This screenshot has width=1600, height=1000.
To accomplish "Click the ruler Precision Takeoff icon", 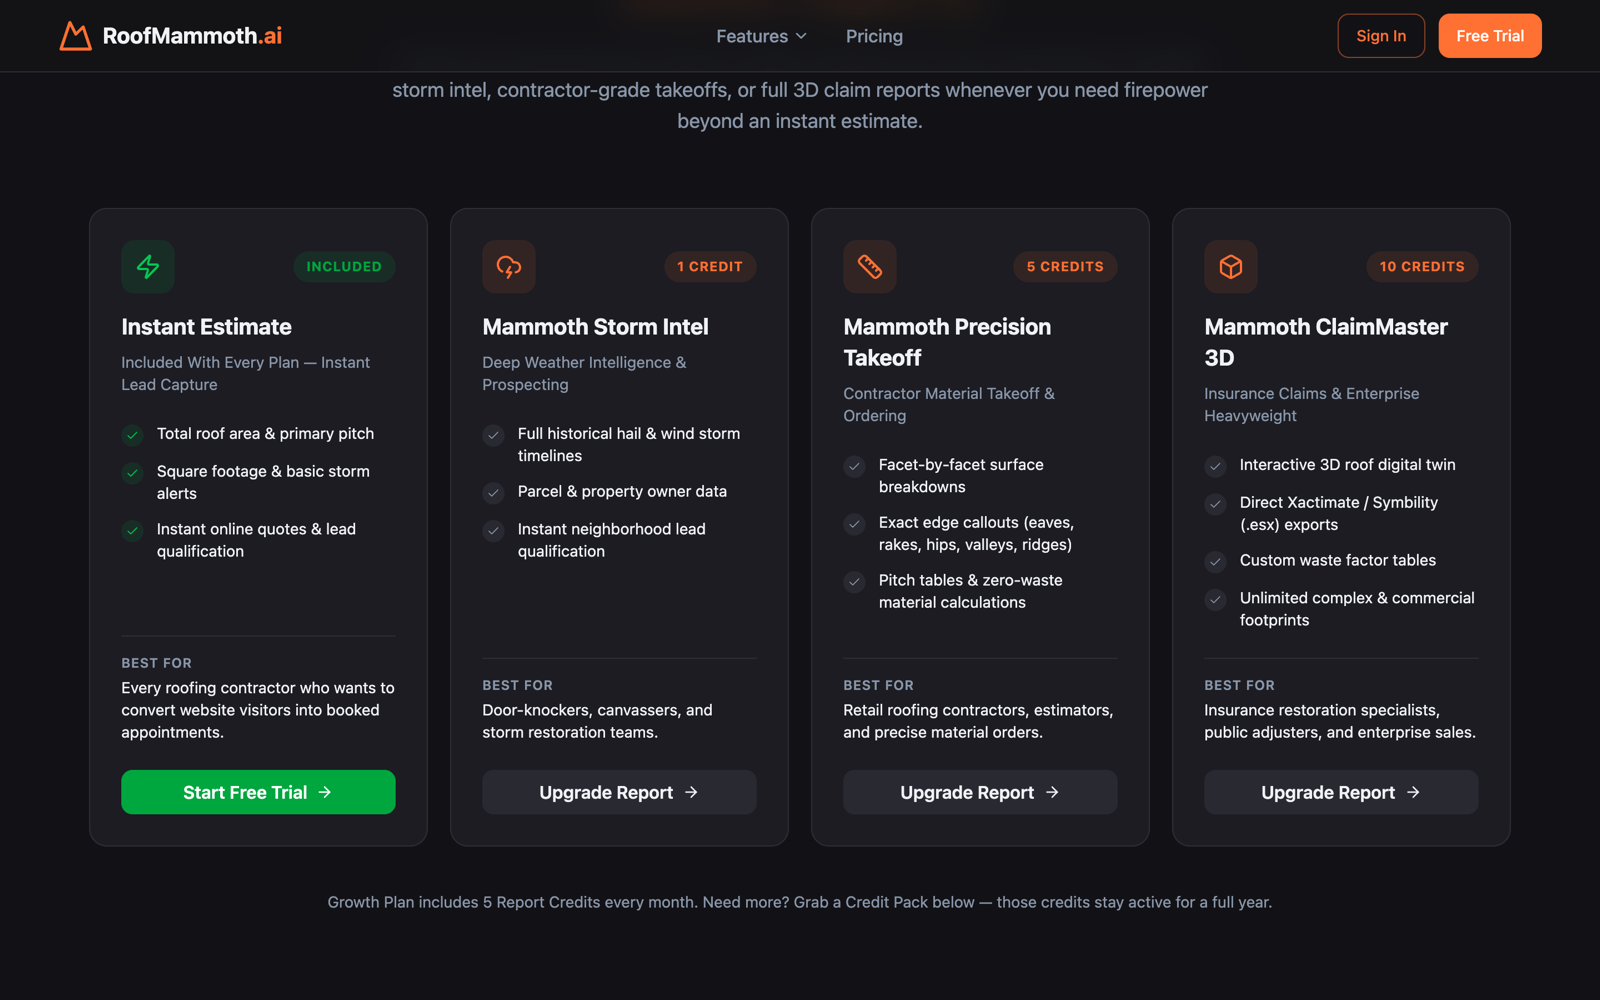I will point(870,267).
